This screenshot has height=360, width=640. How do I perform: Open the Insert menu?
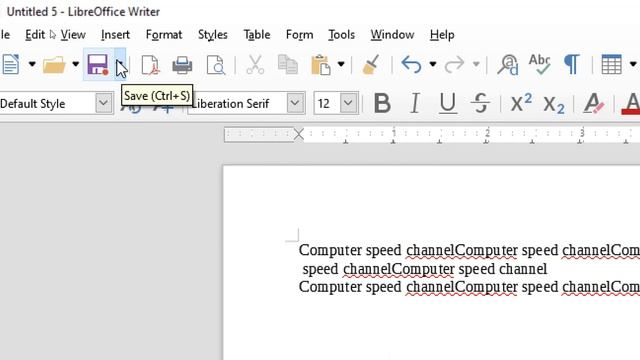click(x=116, y=35)
